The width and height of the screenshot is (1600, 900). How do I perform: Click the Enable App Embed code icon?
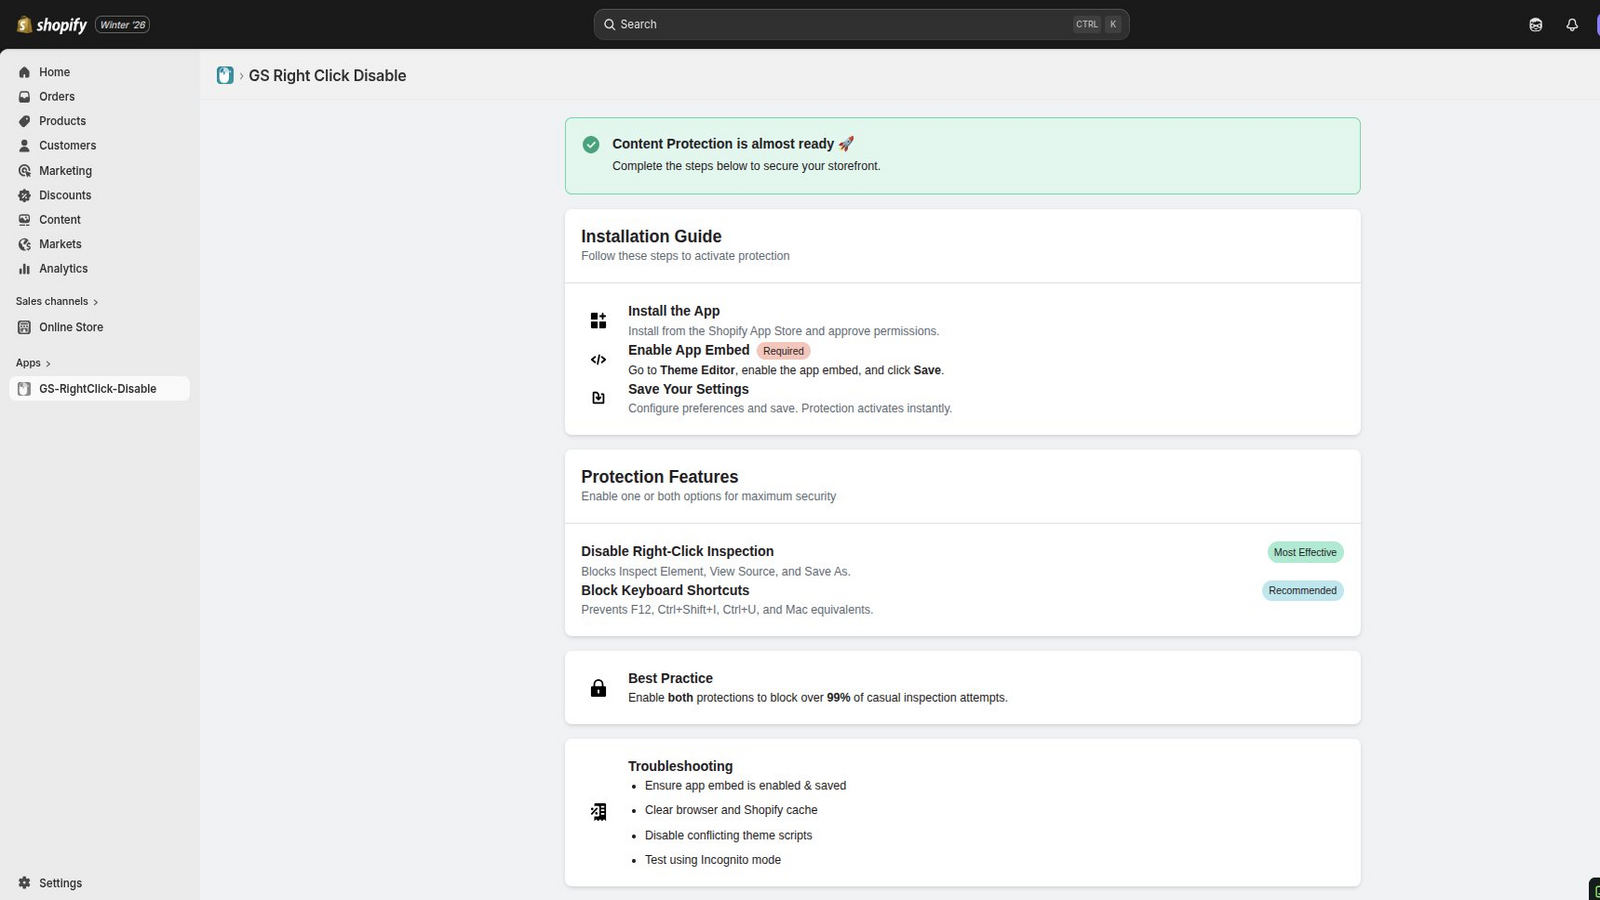pyautogui.click(x=598, y=359)
